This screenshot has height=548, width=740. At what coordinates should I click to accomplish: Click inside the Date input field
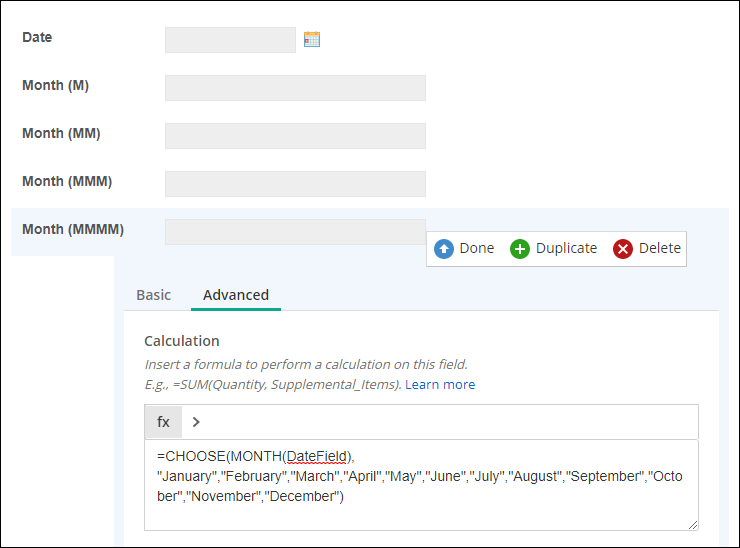[x=230, y=40]
